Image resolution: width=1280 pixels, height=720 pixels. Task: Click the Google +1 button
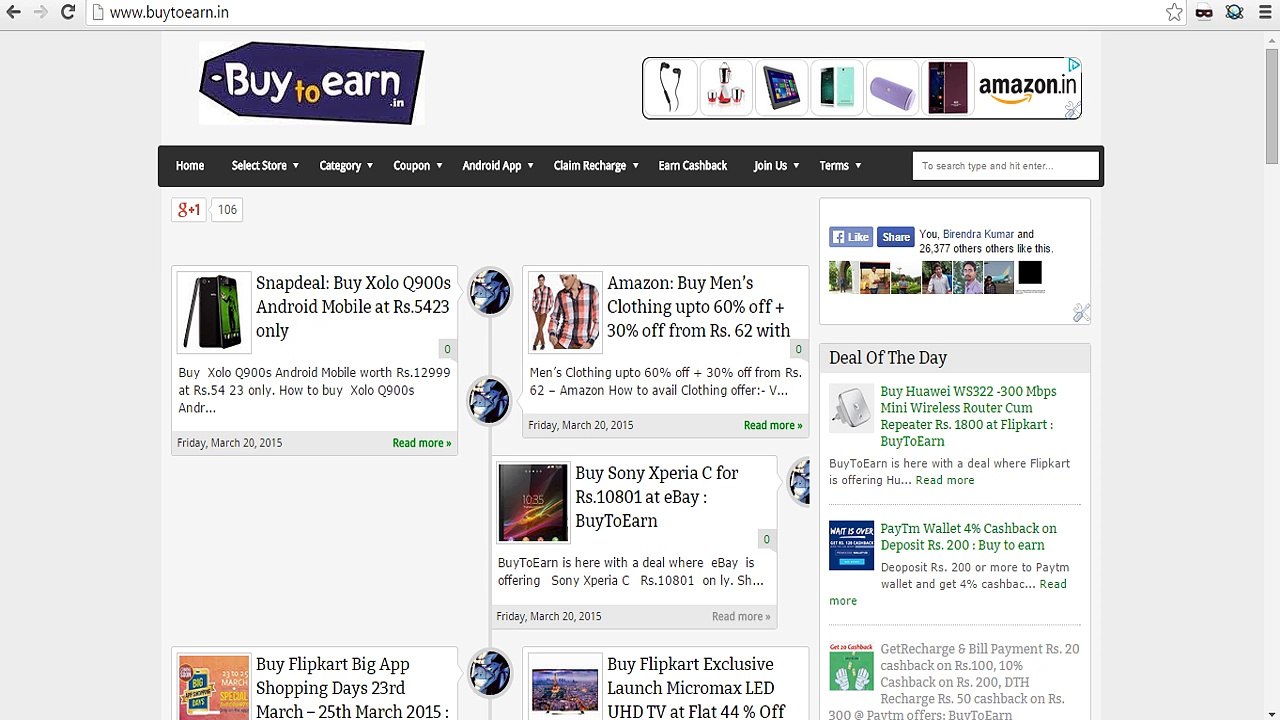189,209
